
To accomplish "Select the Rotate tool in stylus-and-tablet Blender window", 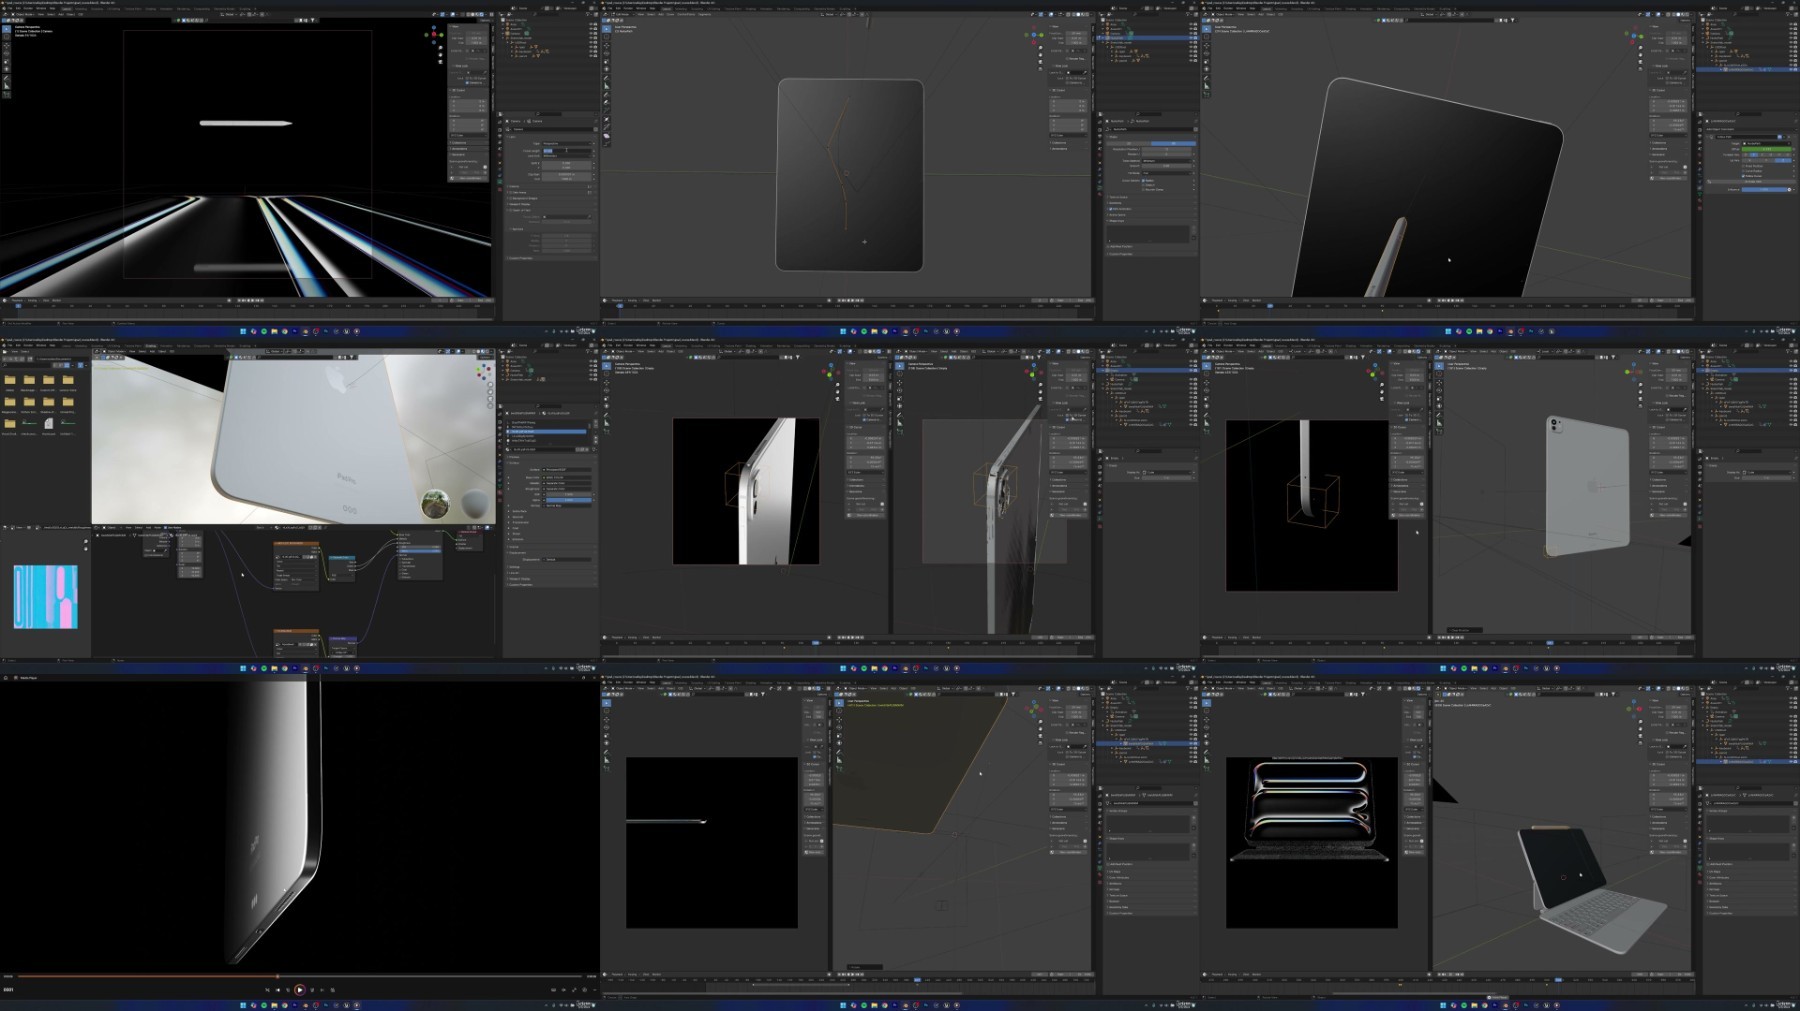I will pos(1207,53).
